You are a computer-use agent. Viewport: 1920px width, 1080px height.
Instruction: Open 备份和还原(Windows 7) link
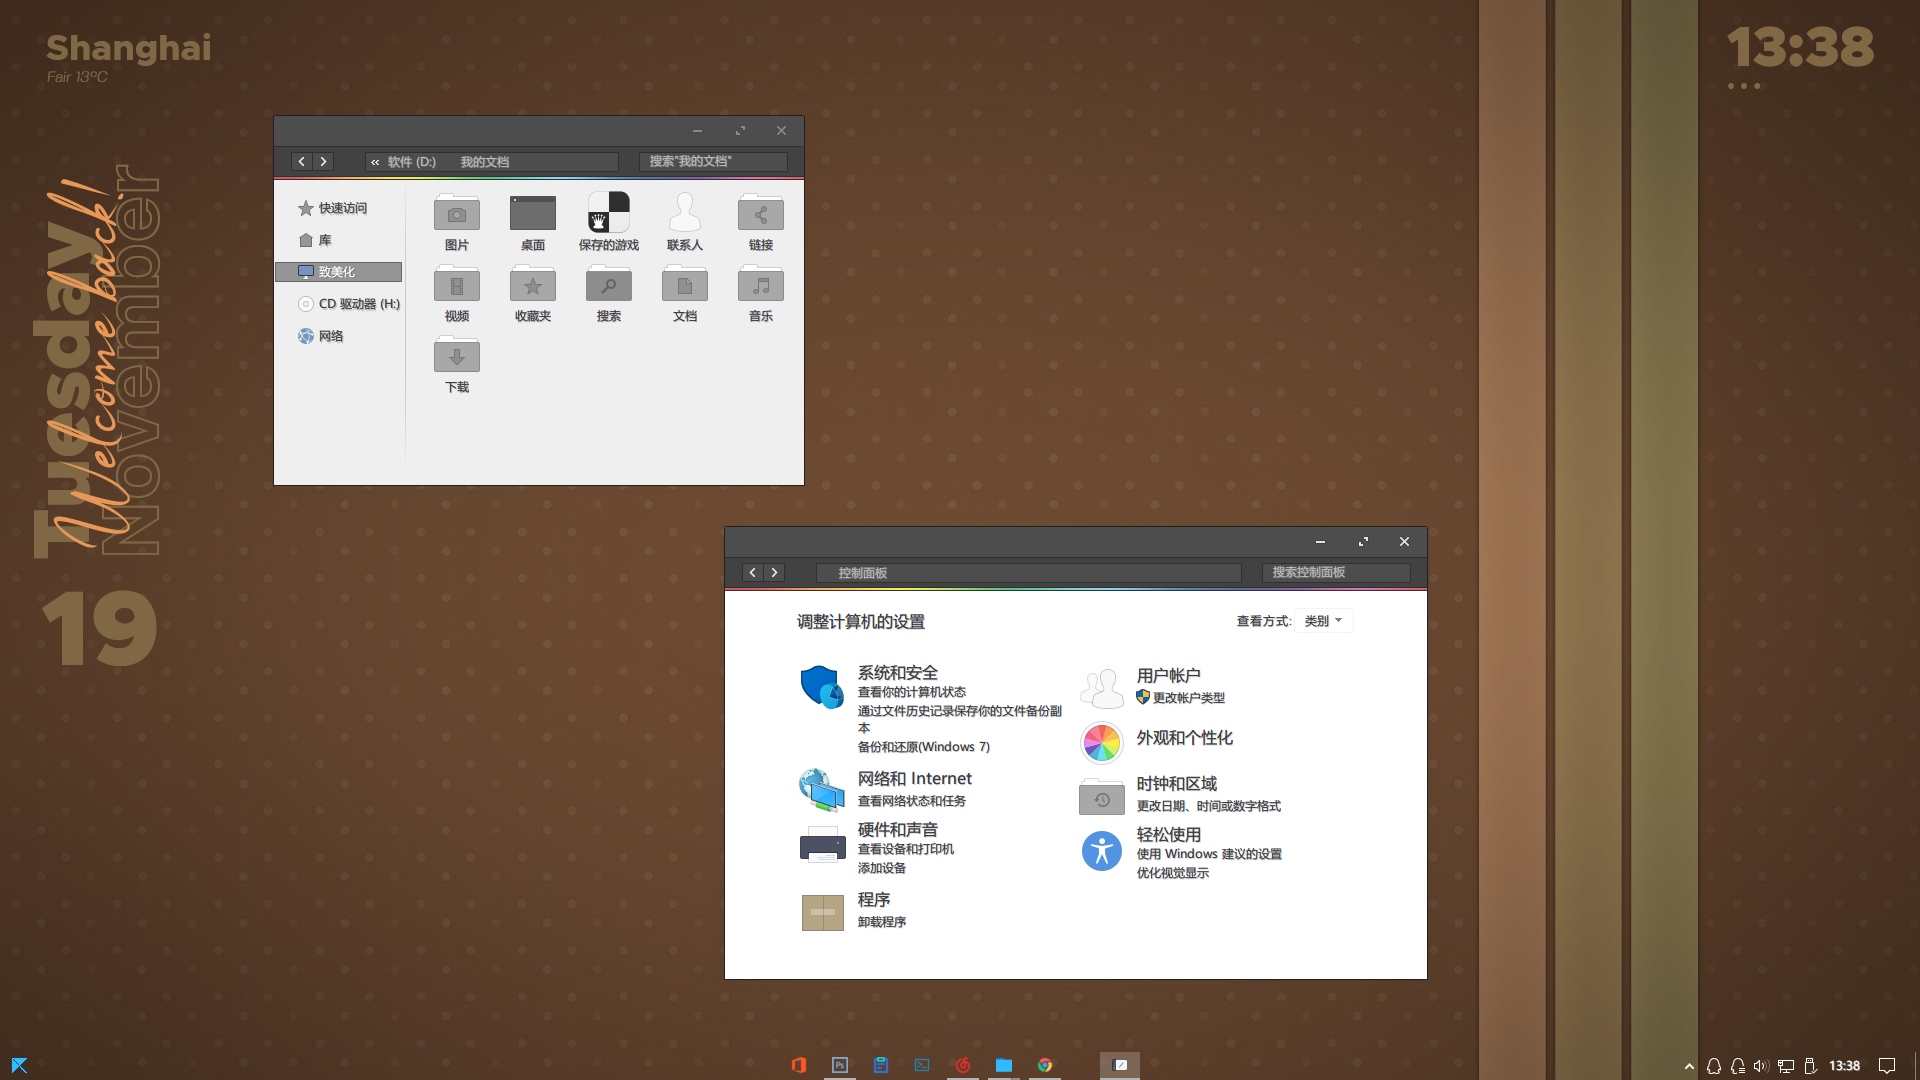tap(923, 747)
